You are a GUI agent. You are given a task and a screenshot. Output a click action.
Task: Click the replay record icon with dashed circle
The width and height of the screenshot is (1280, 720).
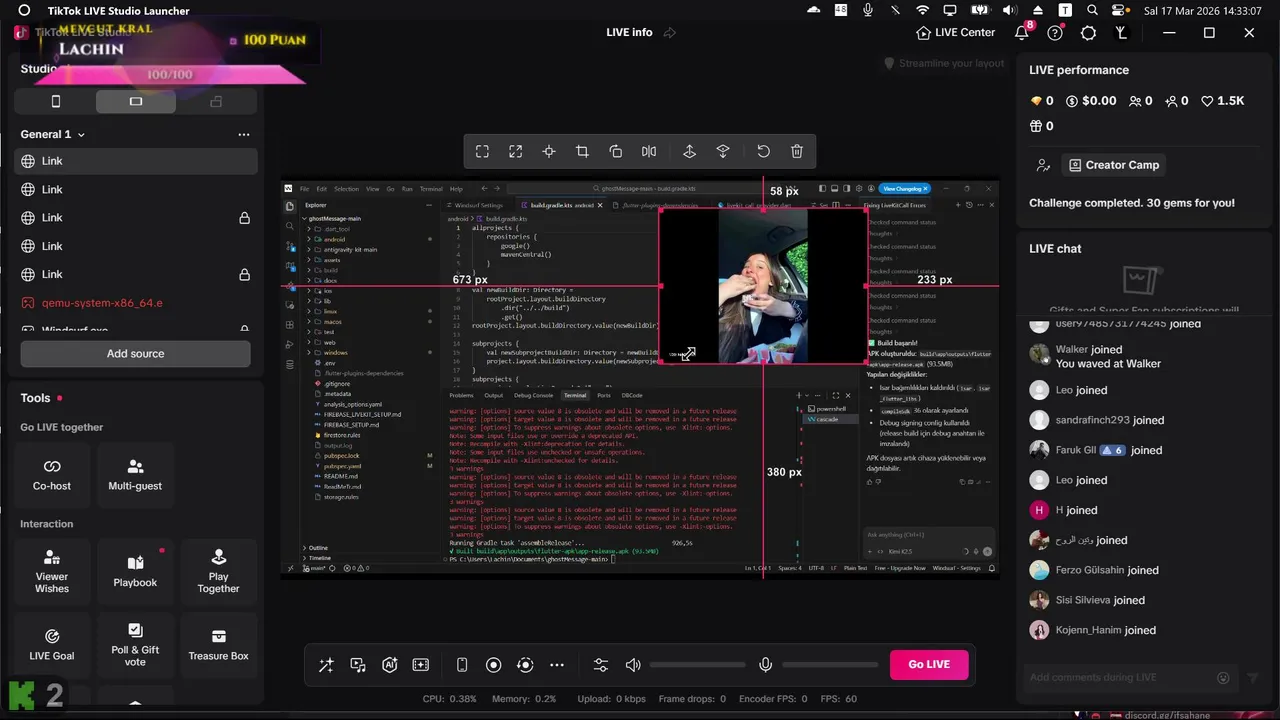pos(525,665)
